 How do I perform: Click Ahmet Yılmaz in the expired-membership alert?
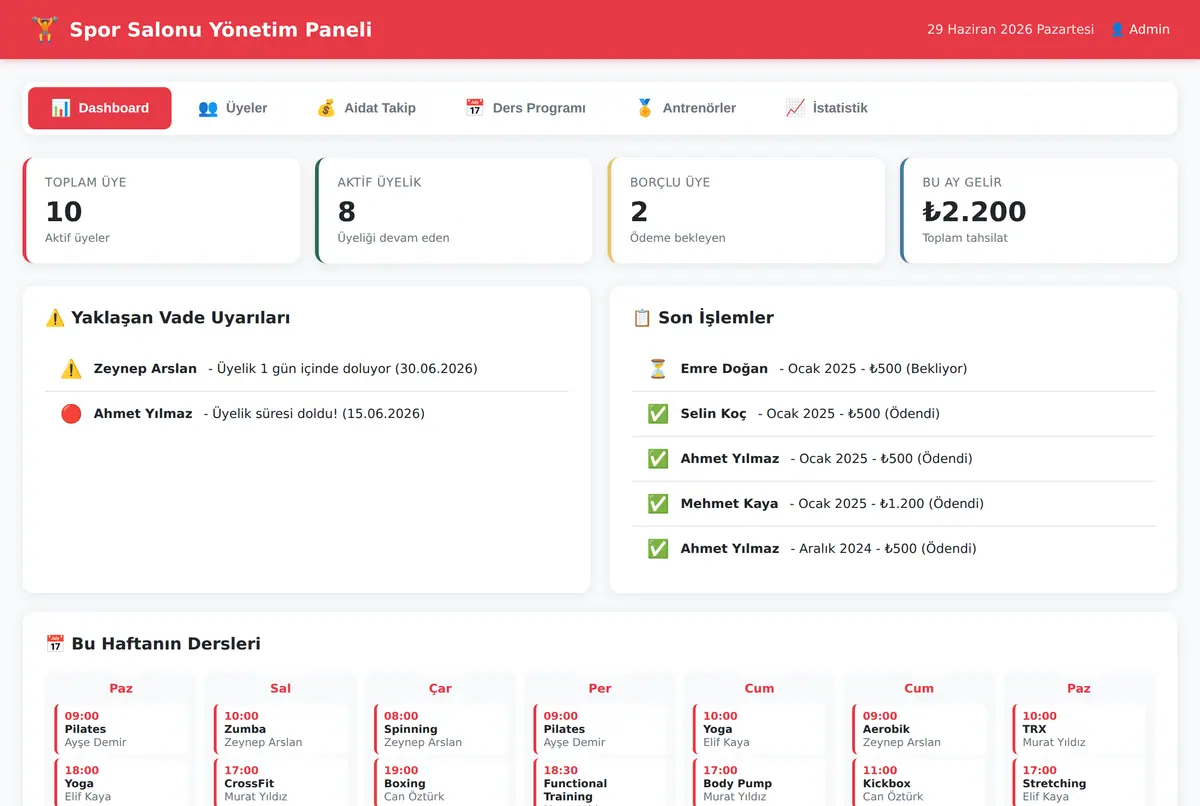pos(143,414)
